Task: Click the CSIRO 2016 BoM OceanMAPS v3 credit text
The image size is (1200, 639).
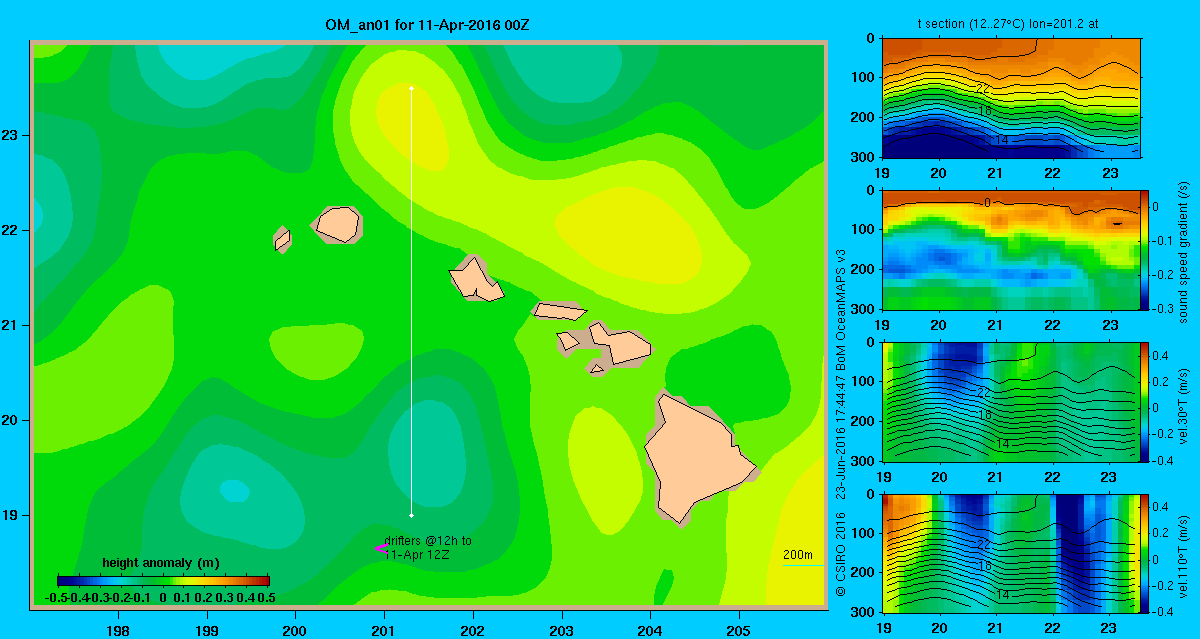Action: click(841, 422)
